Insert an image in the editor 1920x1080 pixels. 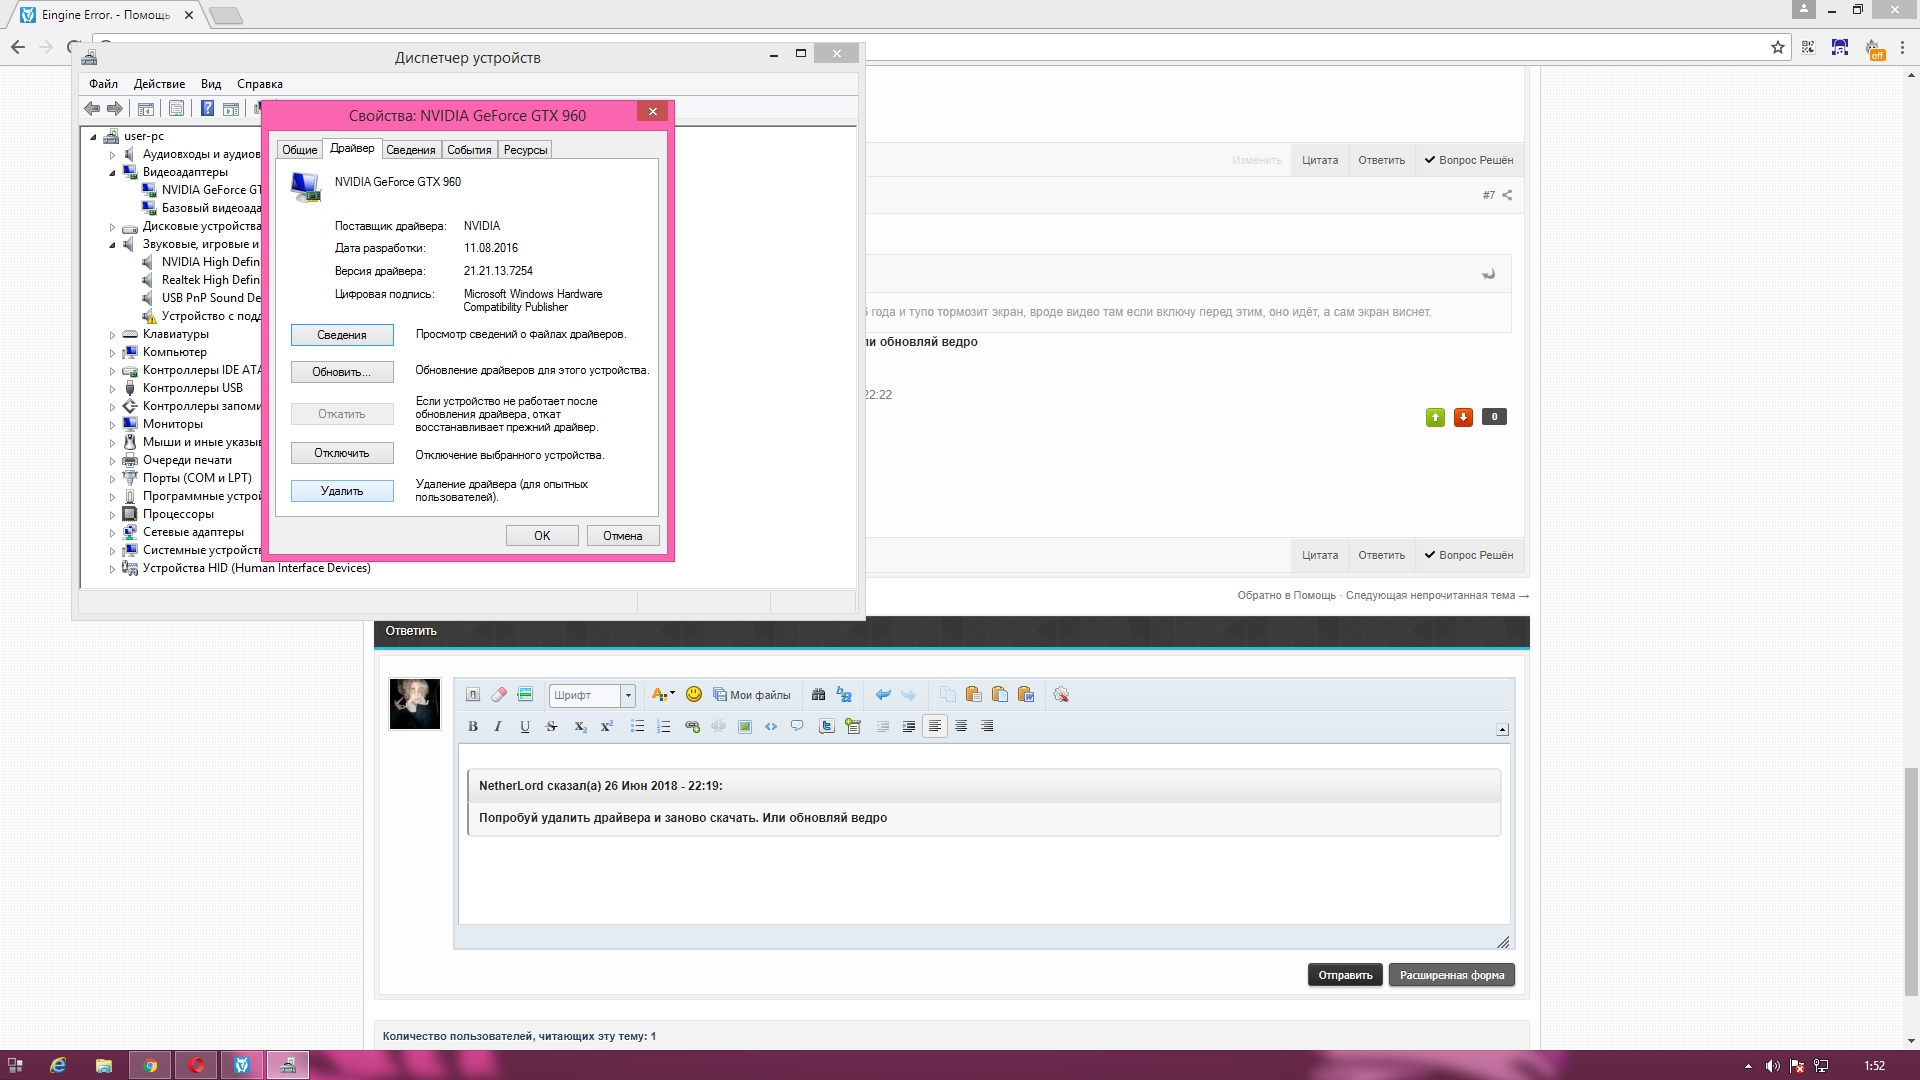(x=745, y=727)
